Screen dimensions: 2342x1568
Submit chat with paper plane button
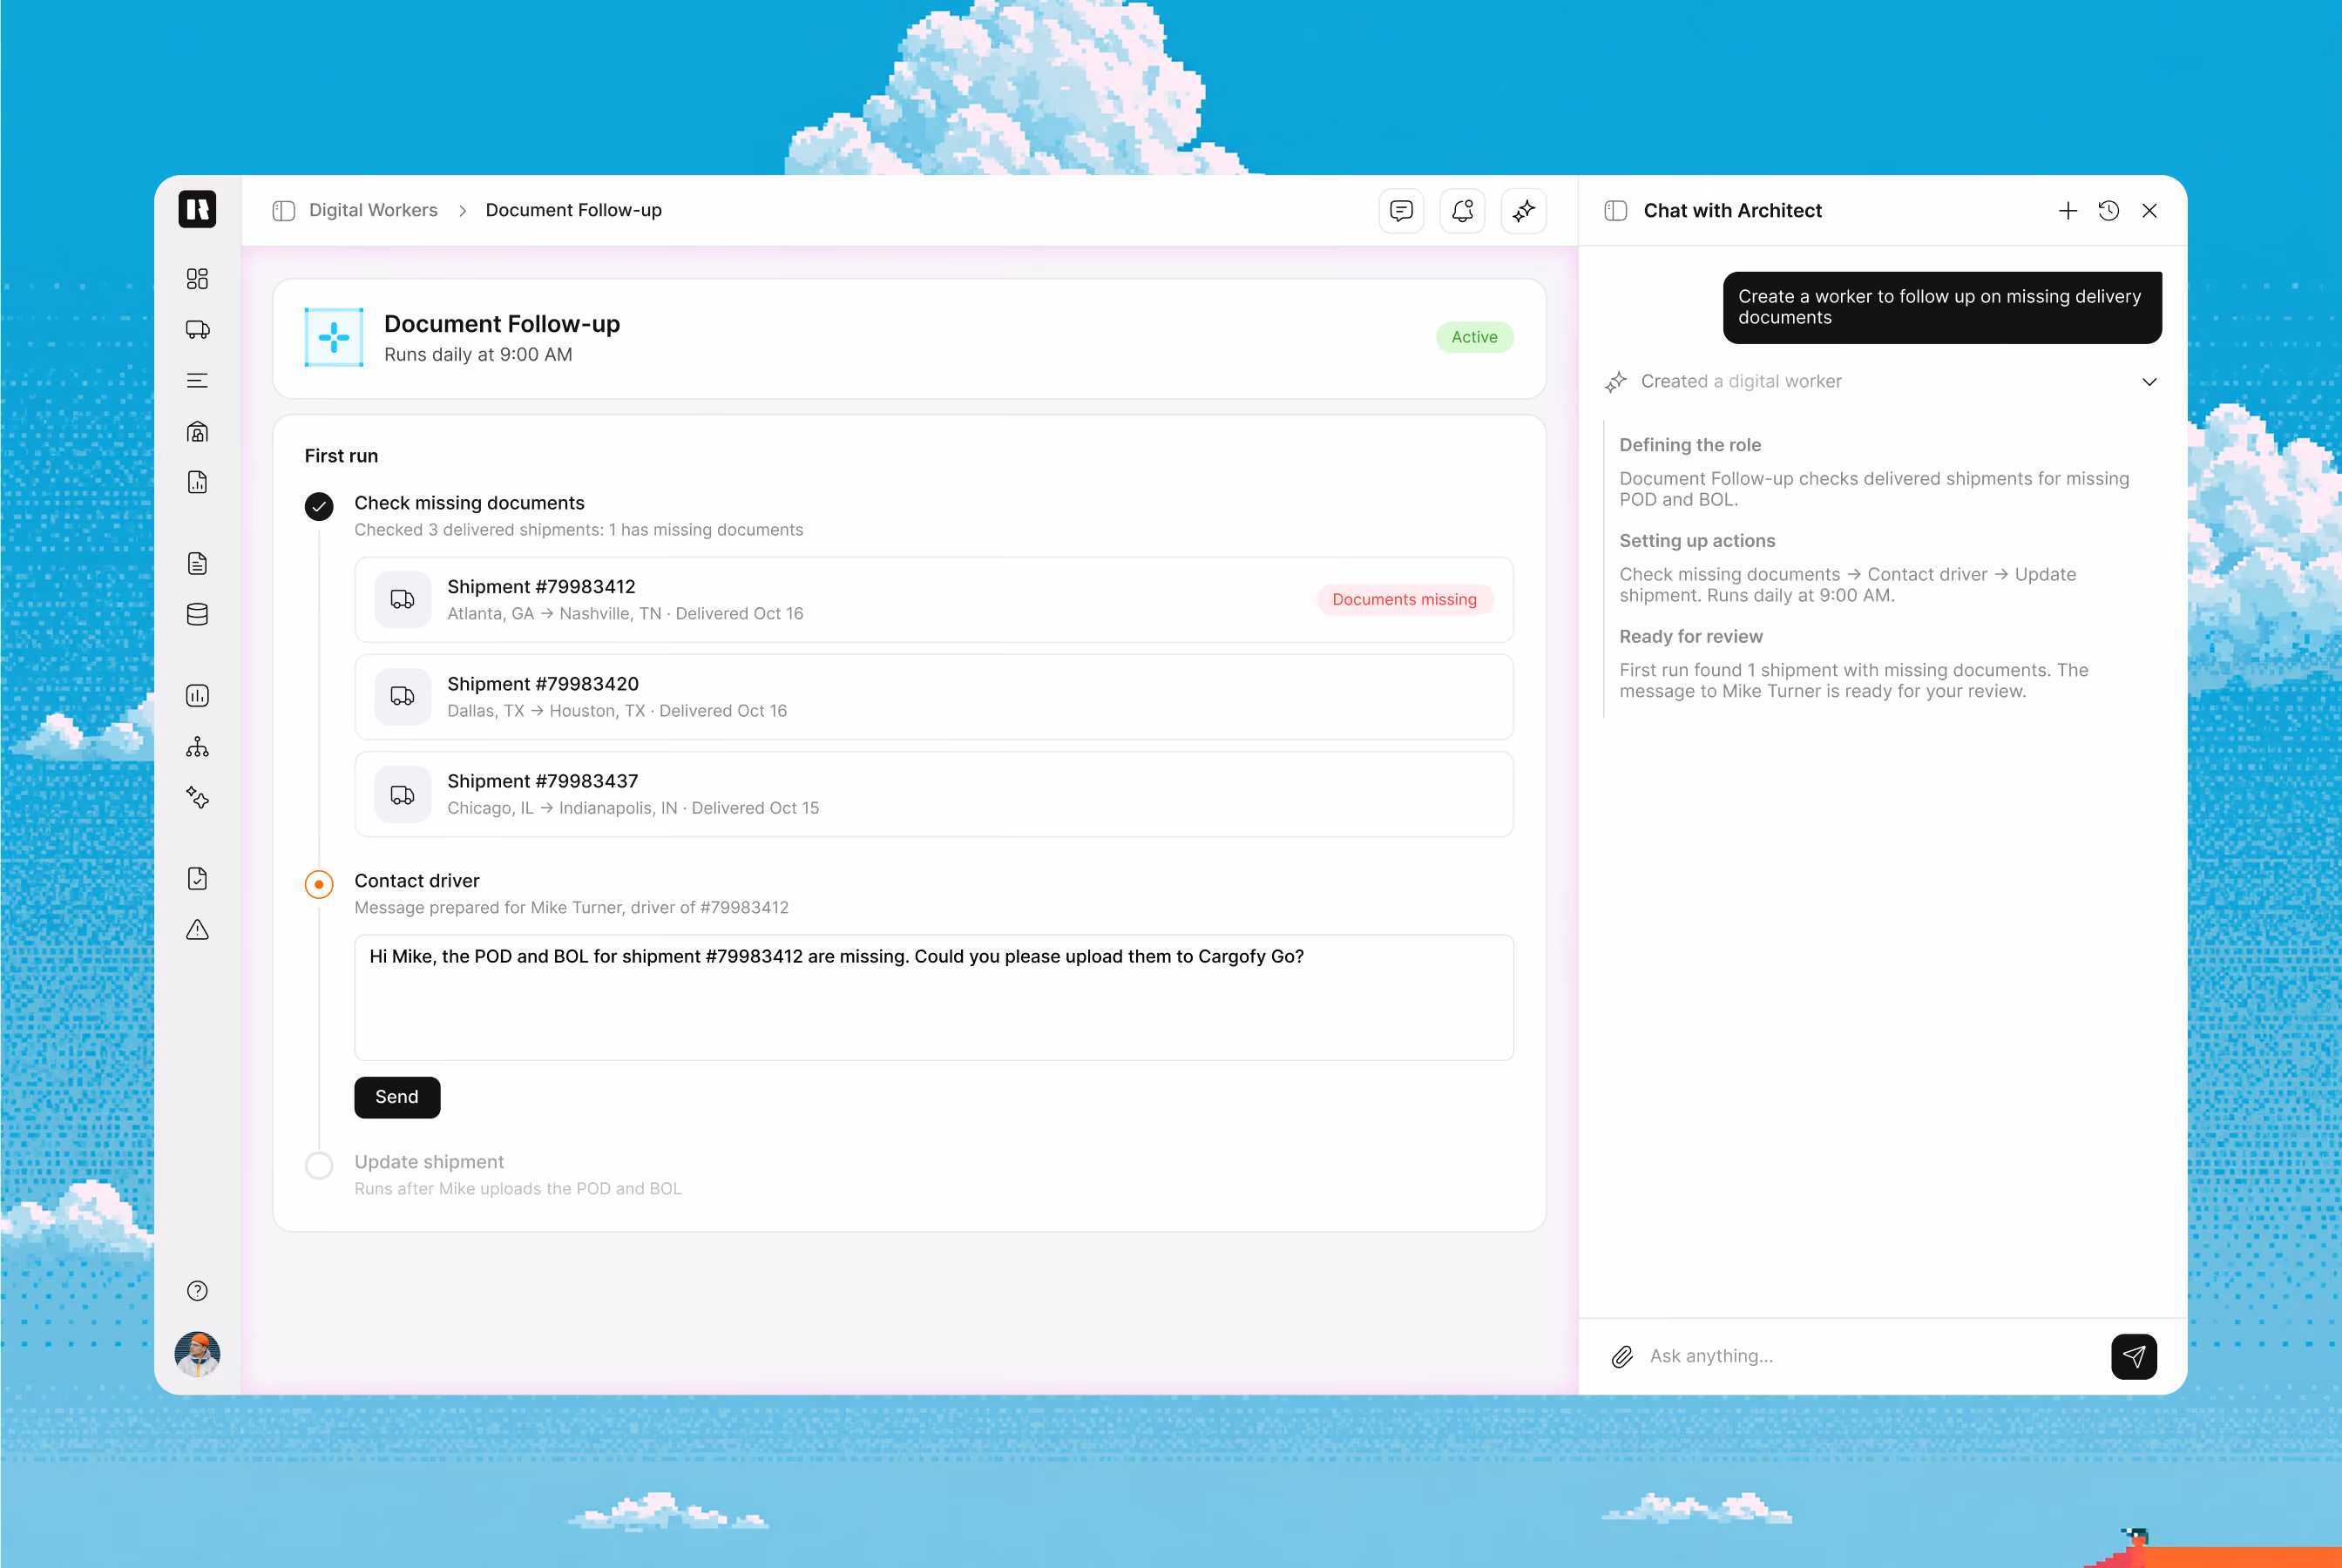[x=2133, y=1357]
